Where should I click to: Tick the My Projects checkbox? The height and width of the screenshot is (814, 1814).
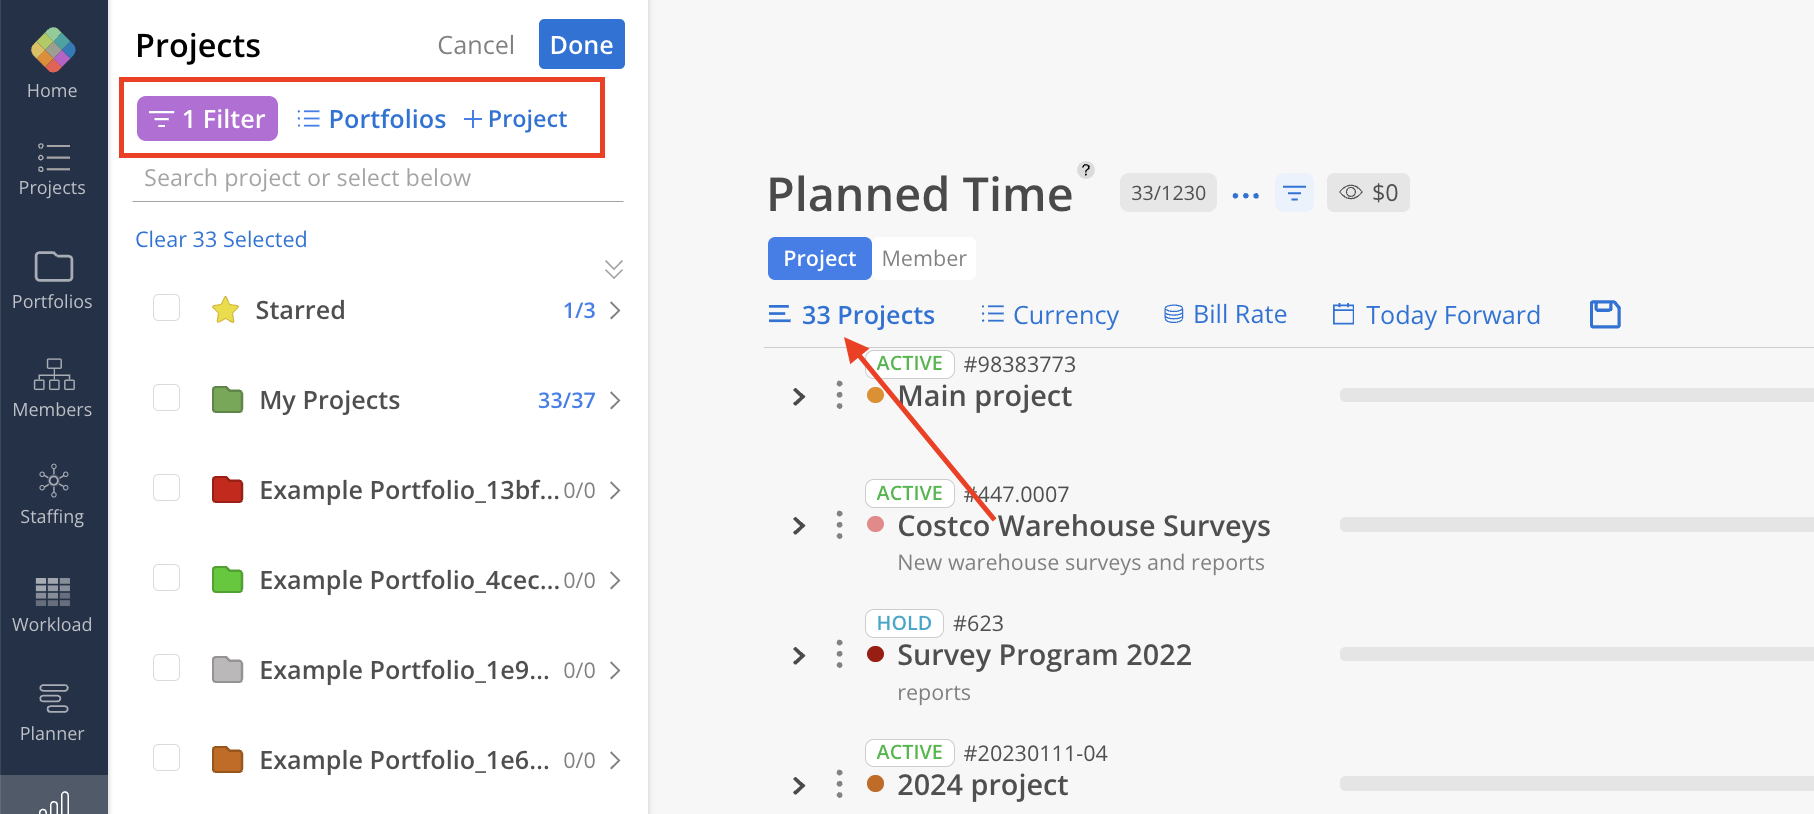tap(167, 398)
